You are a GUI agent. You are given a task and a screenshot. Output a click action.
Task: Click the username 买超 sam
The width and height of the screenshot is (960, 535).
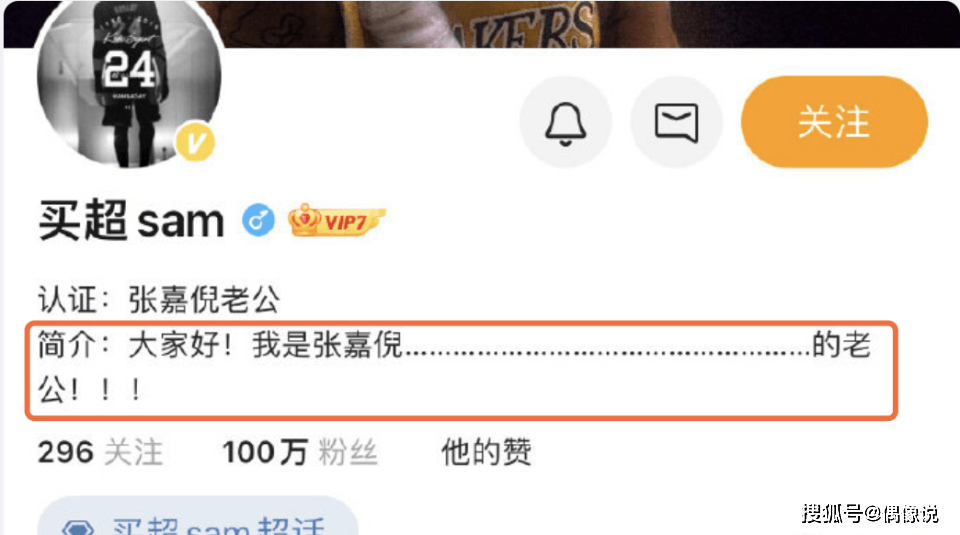coord(132,220)
